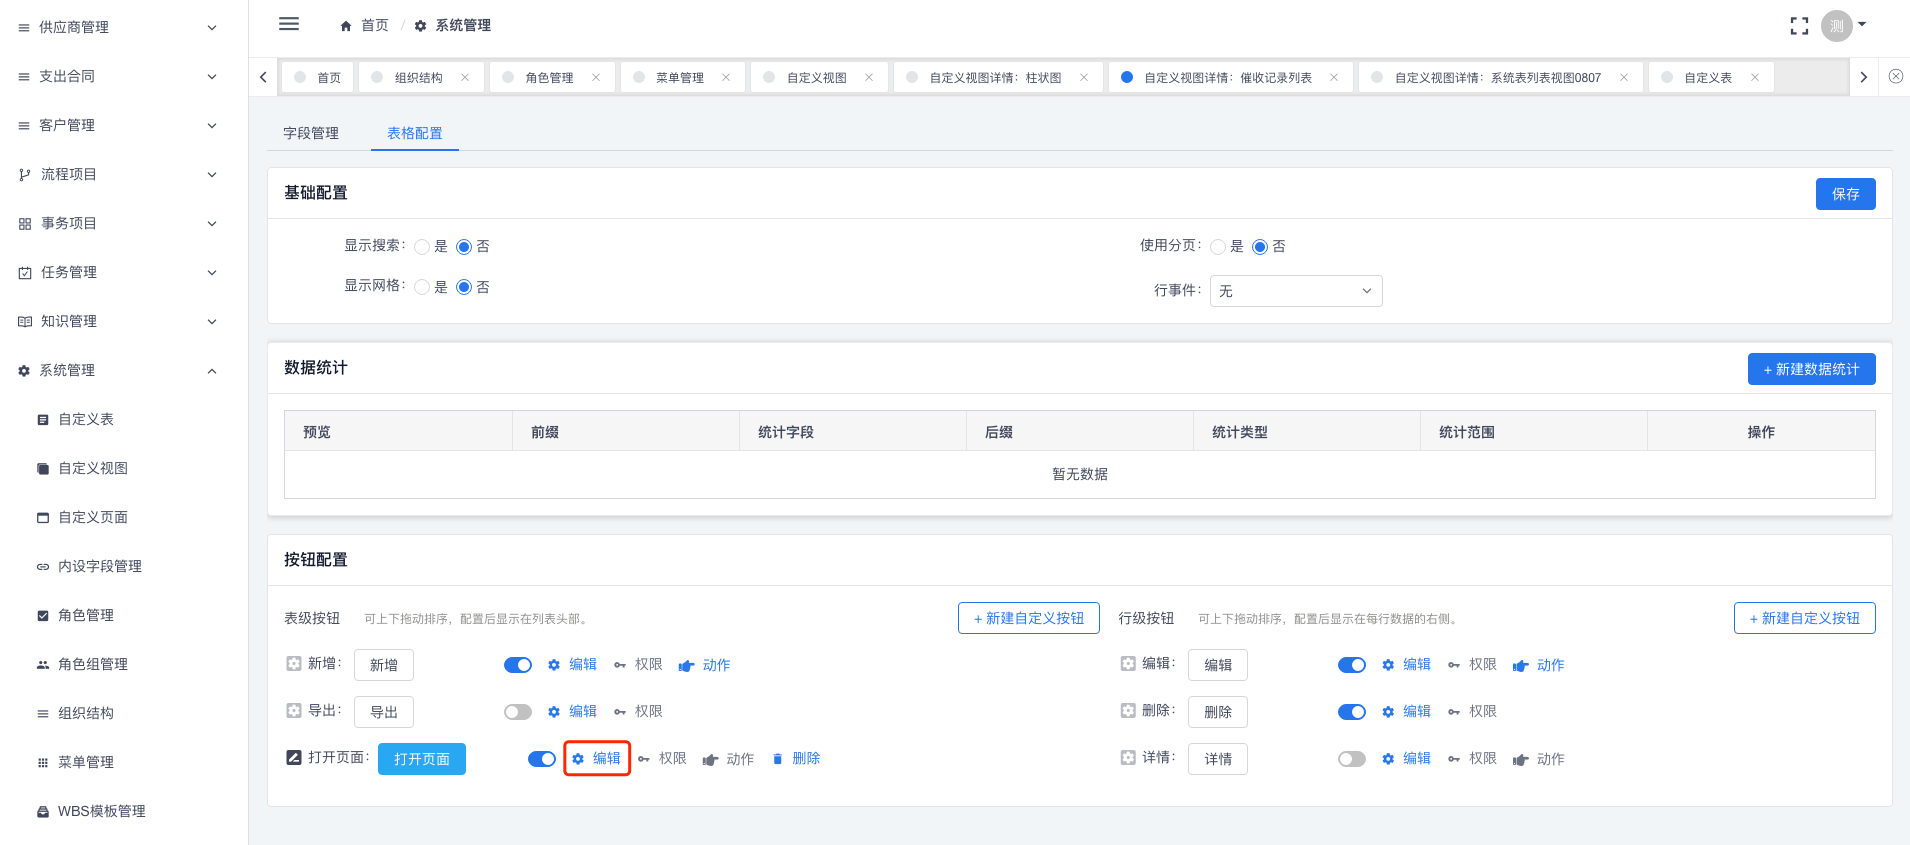Enable the 详情 row switch
Viewport: 1910px width, 845px height.
(1352, 759)
